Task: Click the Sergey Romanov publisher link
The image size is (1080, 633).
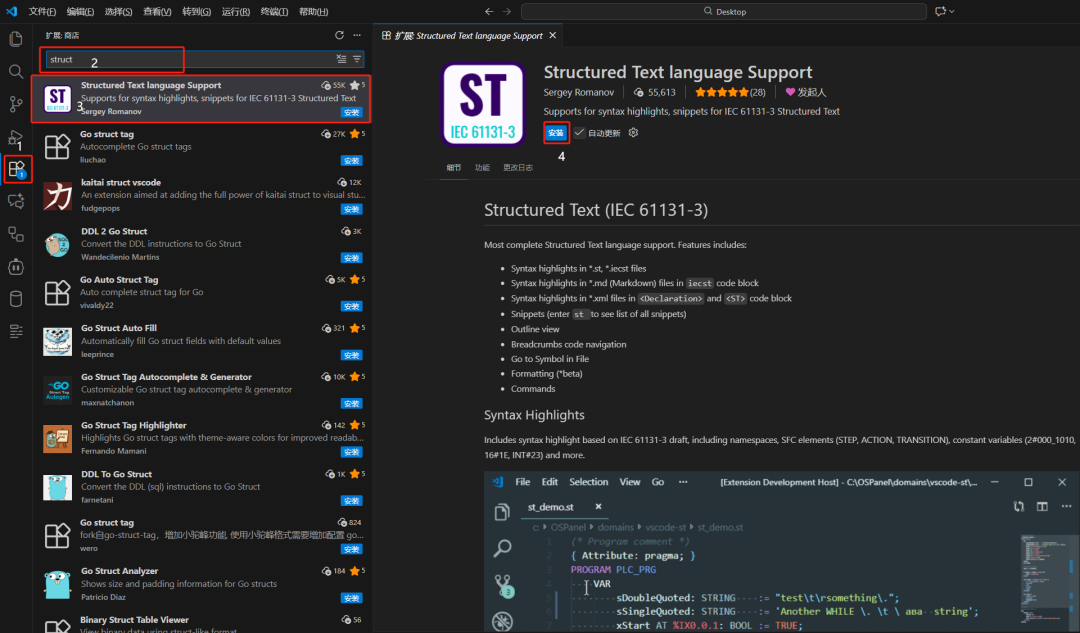Action: (x=578, y=92)
